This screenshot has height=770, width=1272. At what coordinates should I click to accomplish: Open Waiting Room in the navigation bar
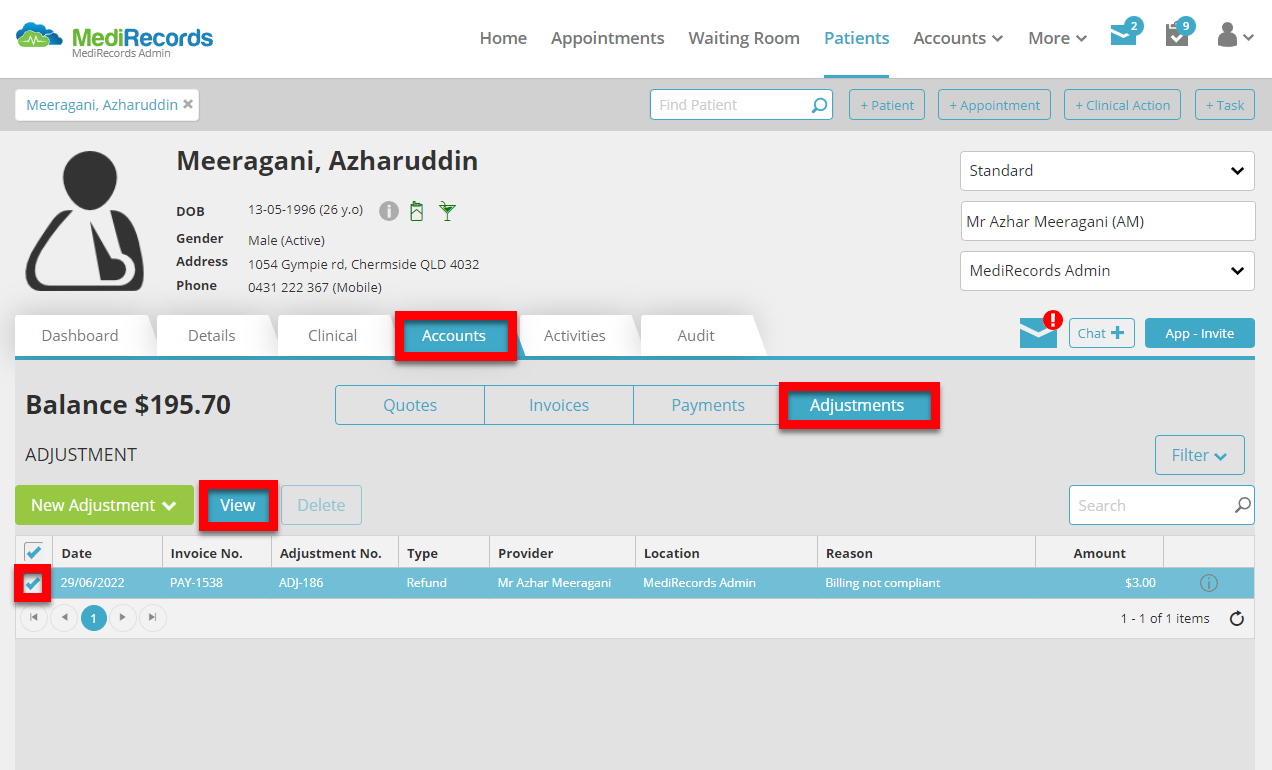tap(744, 38)
